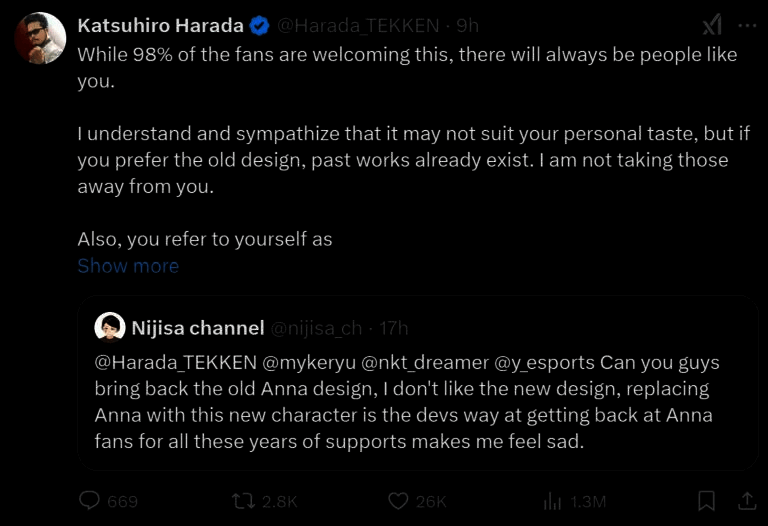The width and height of the screenshot is (768, 526).
Task: Click the Nijisa channel avatar
Action: (x=109, y=327)
